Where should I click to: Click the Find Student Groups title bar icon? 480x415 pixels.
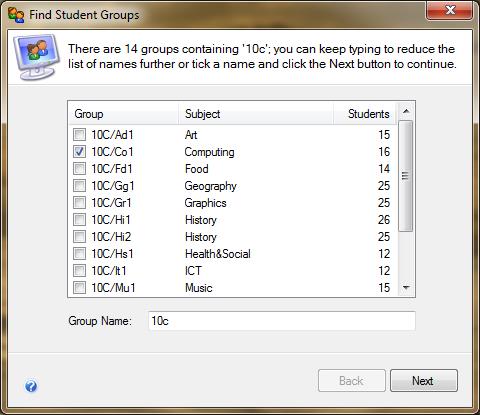[x=16, y=15]
